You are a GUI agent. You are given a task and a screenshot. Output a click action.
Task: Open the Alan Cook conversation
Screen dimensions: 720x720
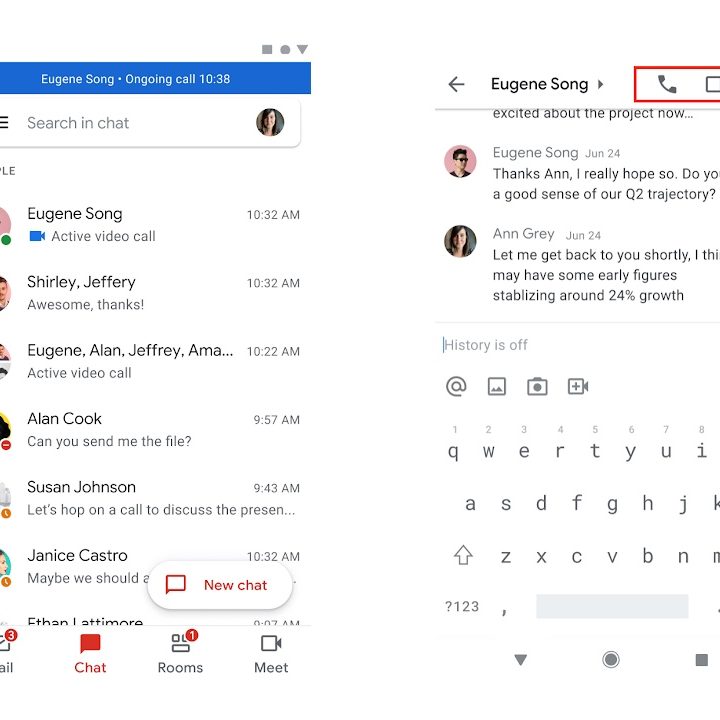pos(155,430)
